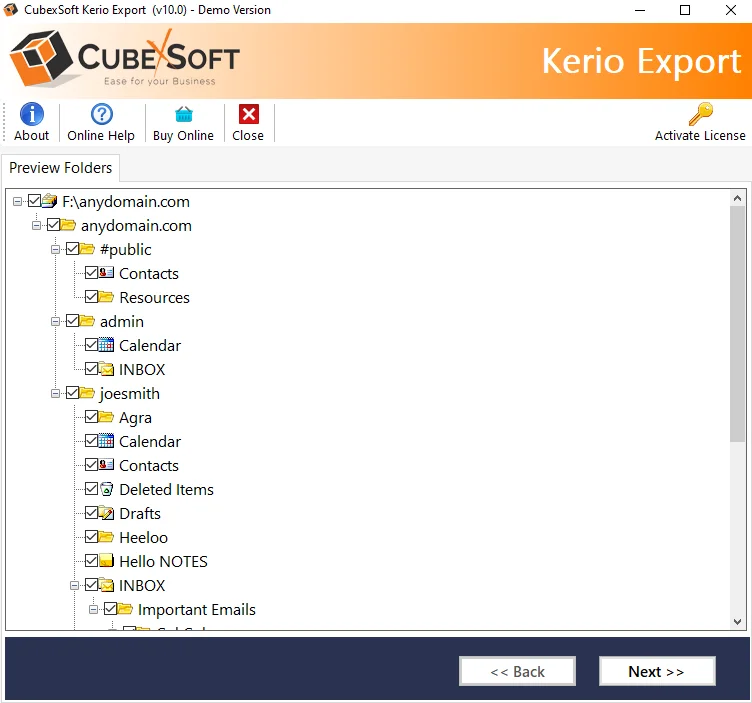Uncheck the Agra checkbox
The image size is (752, 703).
tap(91, 416)
